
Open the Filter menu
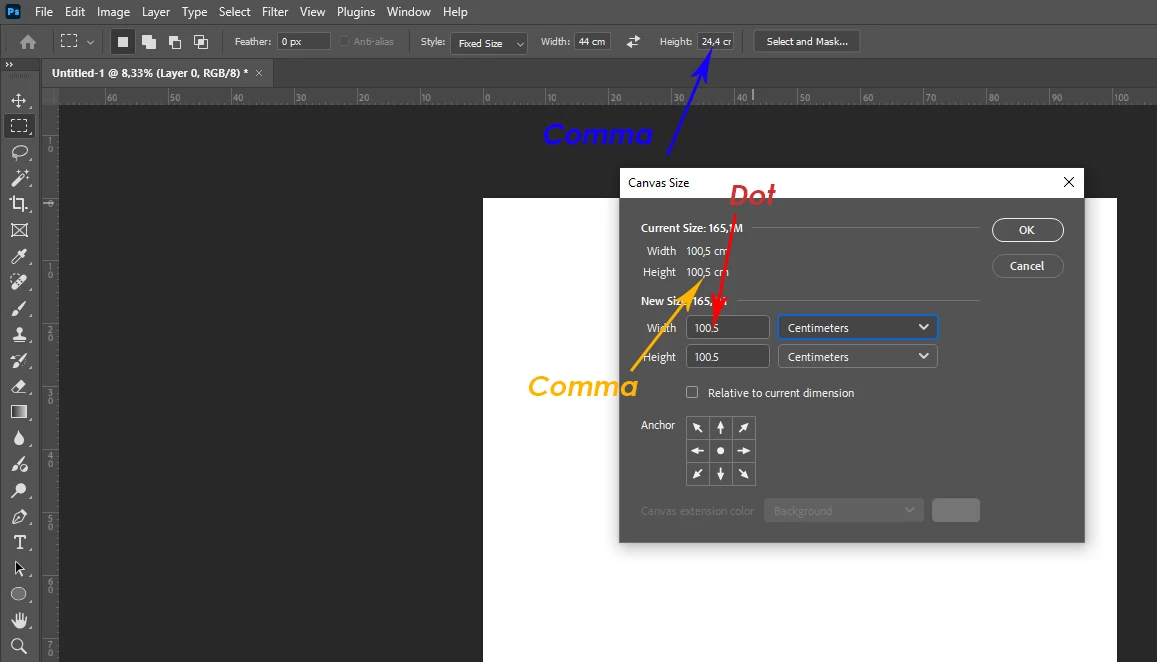[x=274, y=12]
